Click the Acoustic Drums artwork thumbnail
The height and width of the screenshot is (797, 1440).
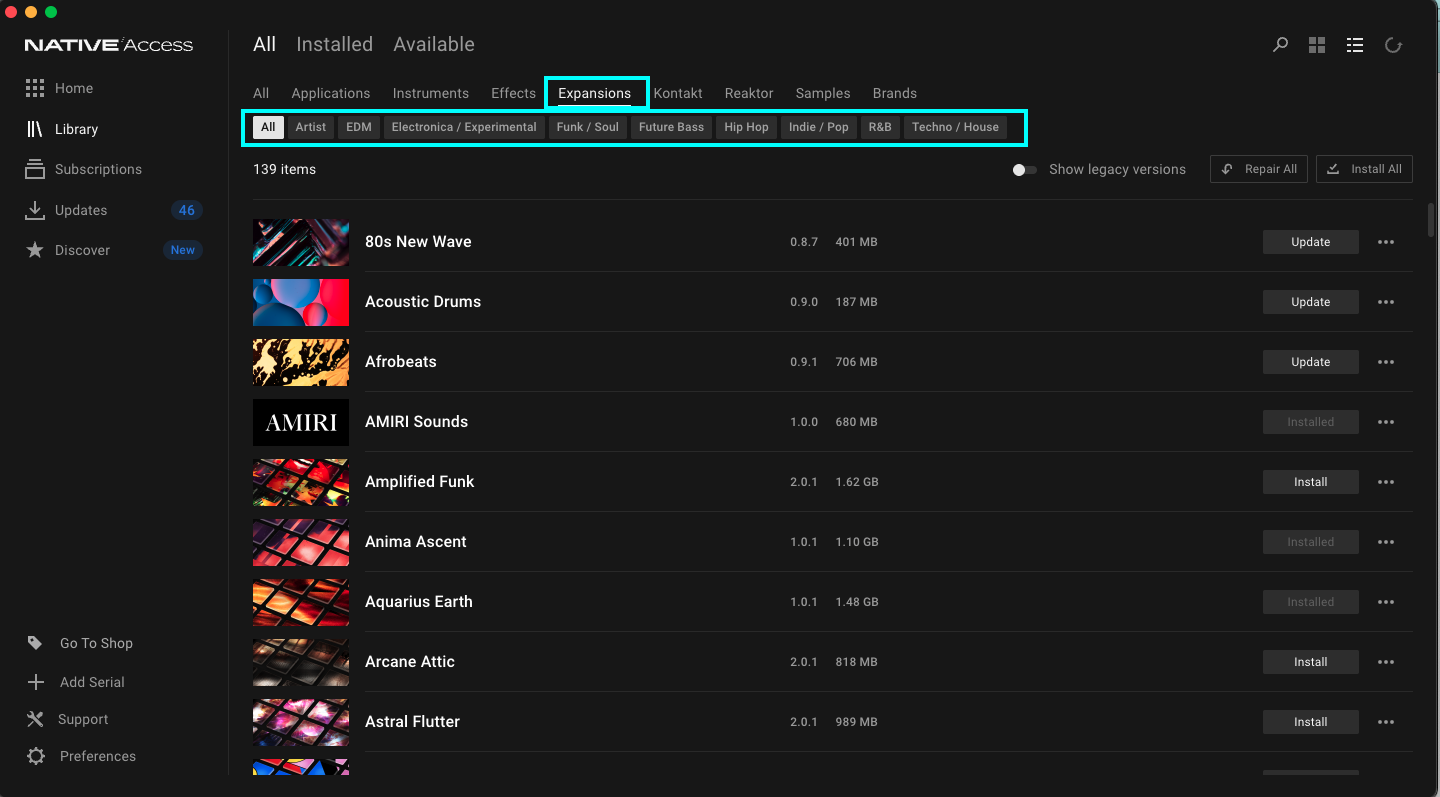301,302
